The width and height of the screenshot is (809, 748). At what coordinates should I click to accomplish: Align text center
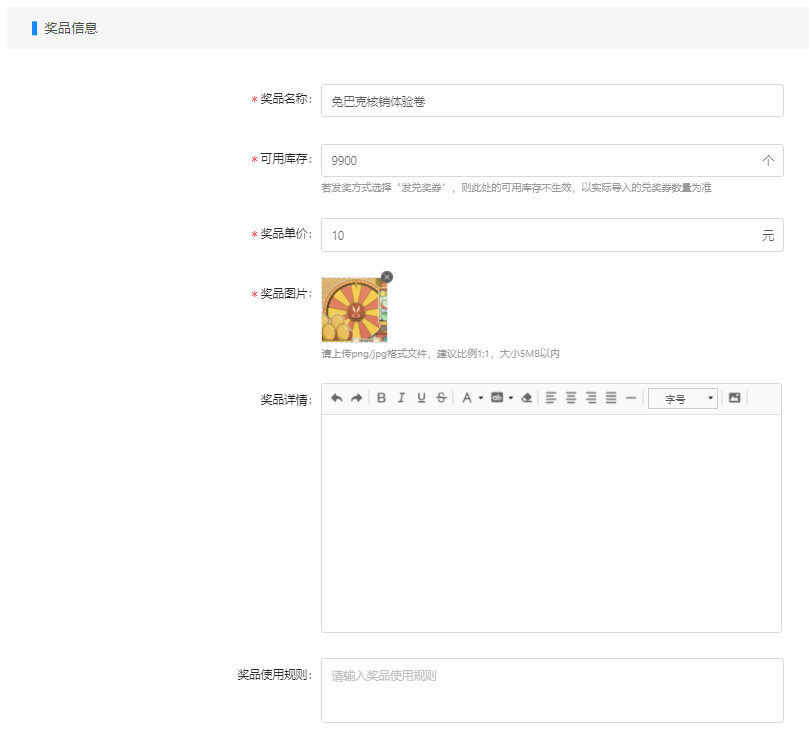(x=571, y=398)
